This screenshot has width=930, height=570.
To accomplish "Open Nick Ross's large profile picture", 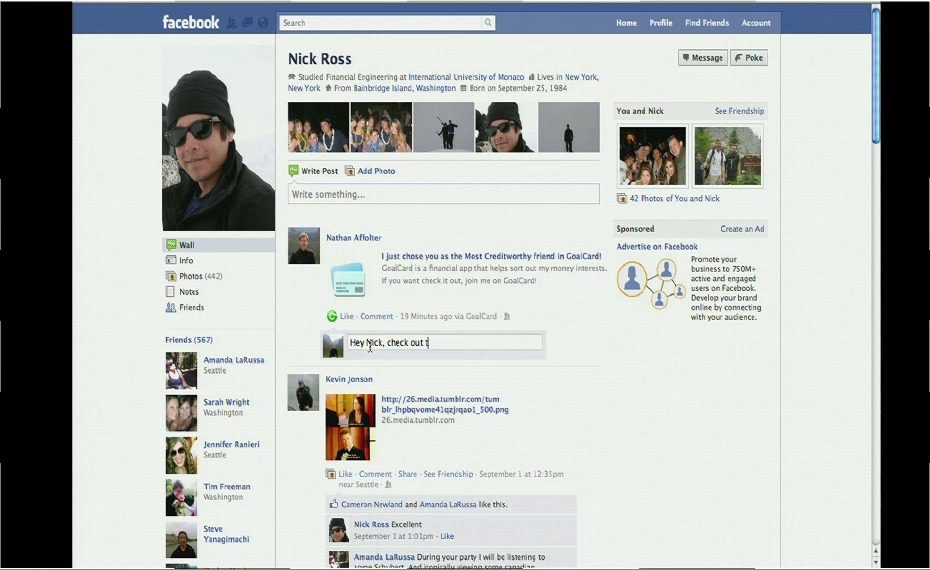I will pos(218,136).
